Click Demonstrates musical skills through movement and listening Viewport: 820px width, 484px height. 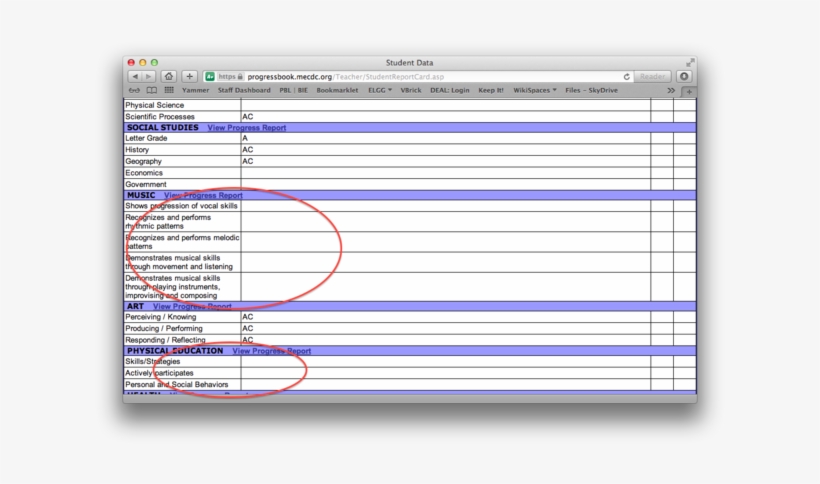[x=179, y=262]
